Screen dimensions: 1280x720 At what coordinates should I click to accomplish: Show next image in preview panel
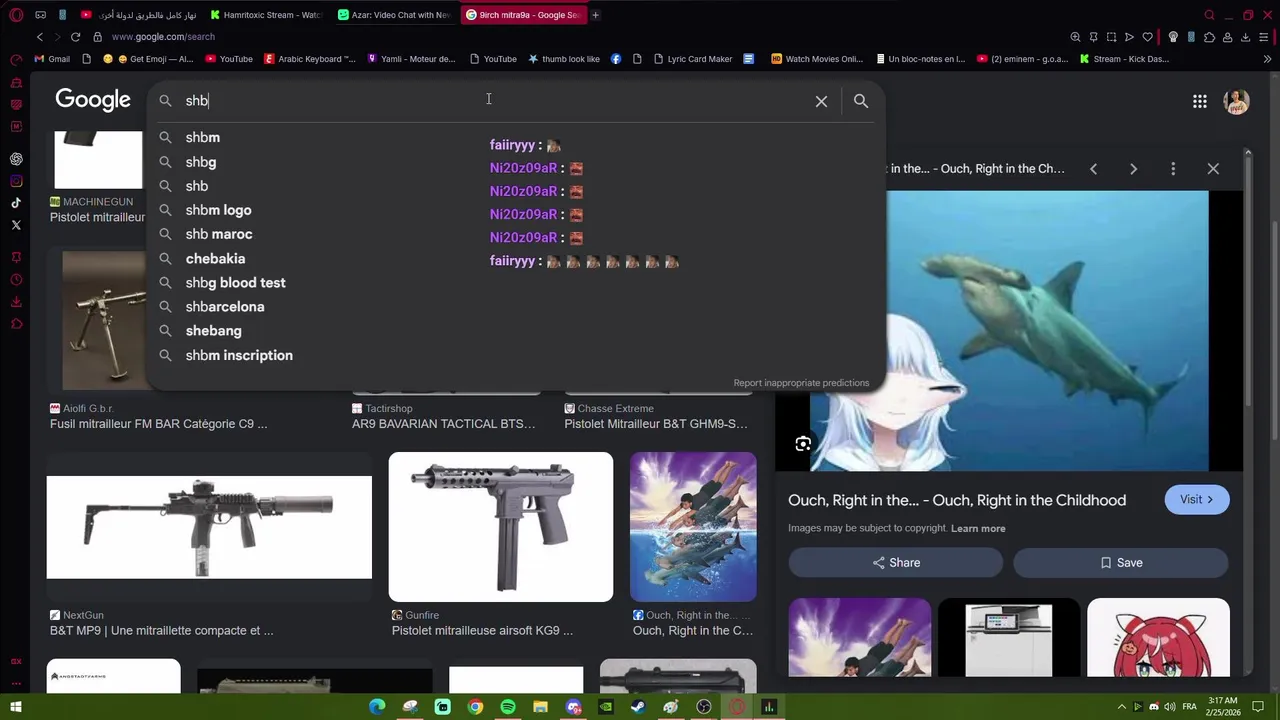pyautogui.click(x=1133, y=169)
